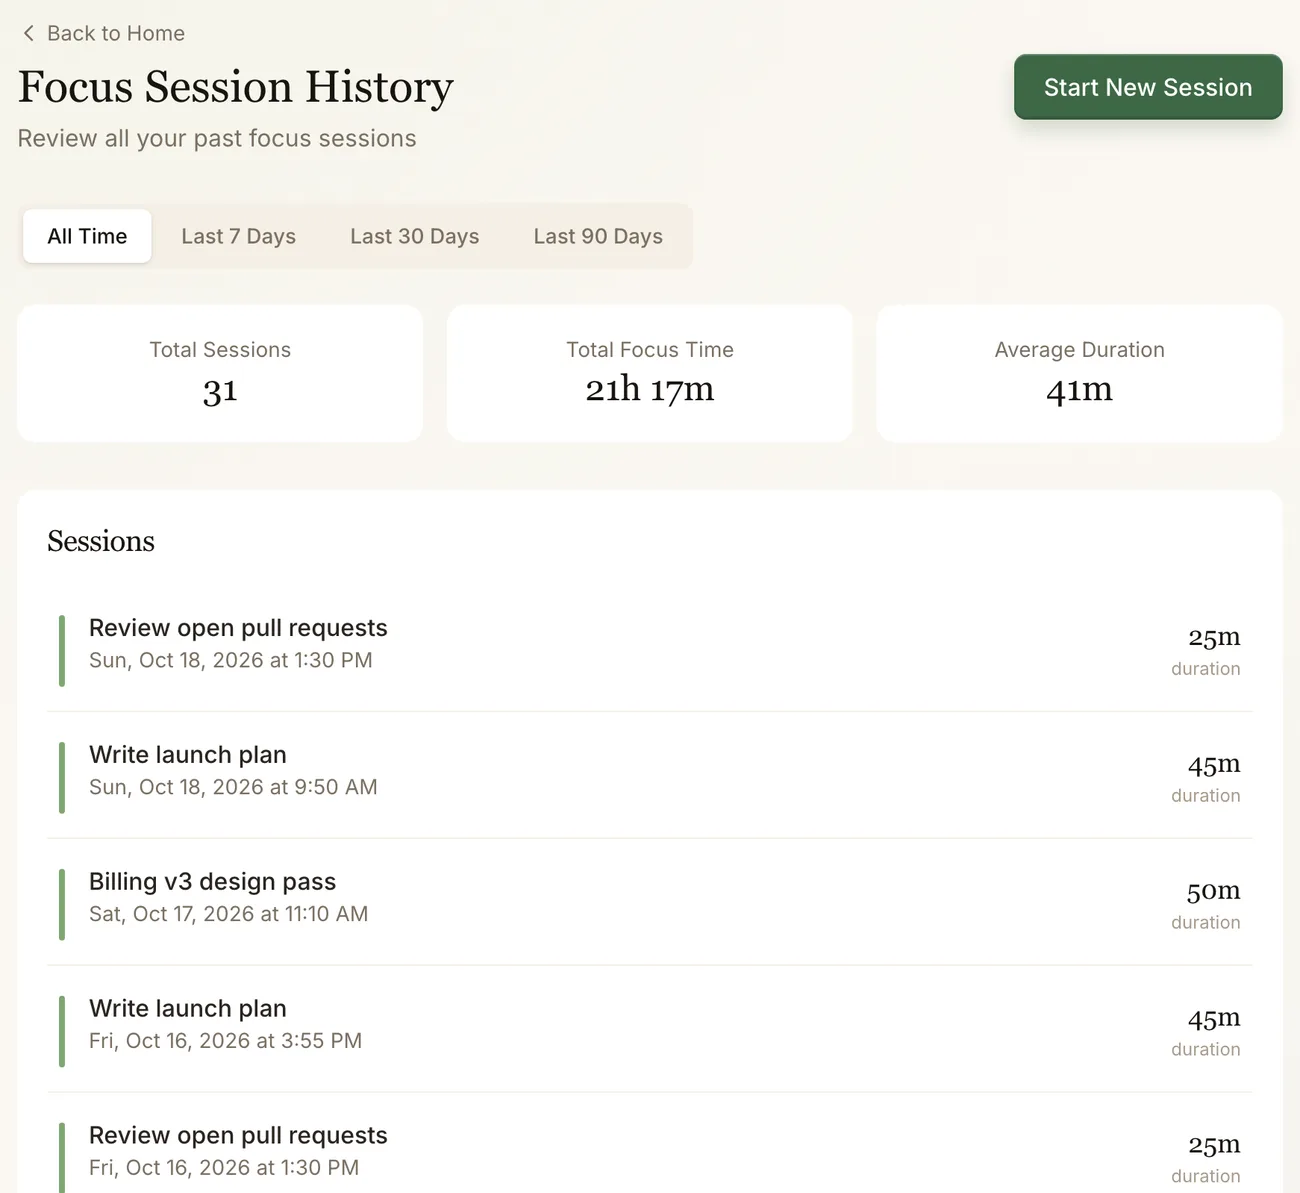Viewport: 1300px width, 1193px height.
Task: Click the Average Duration label
Action: click(x=1079, y=350)
